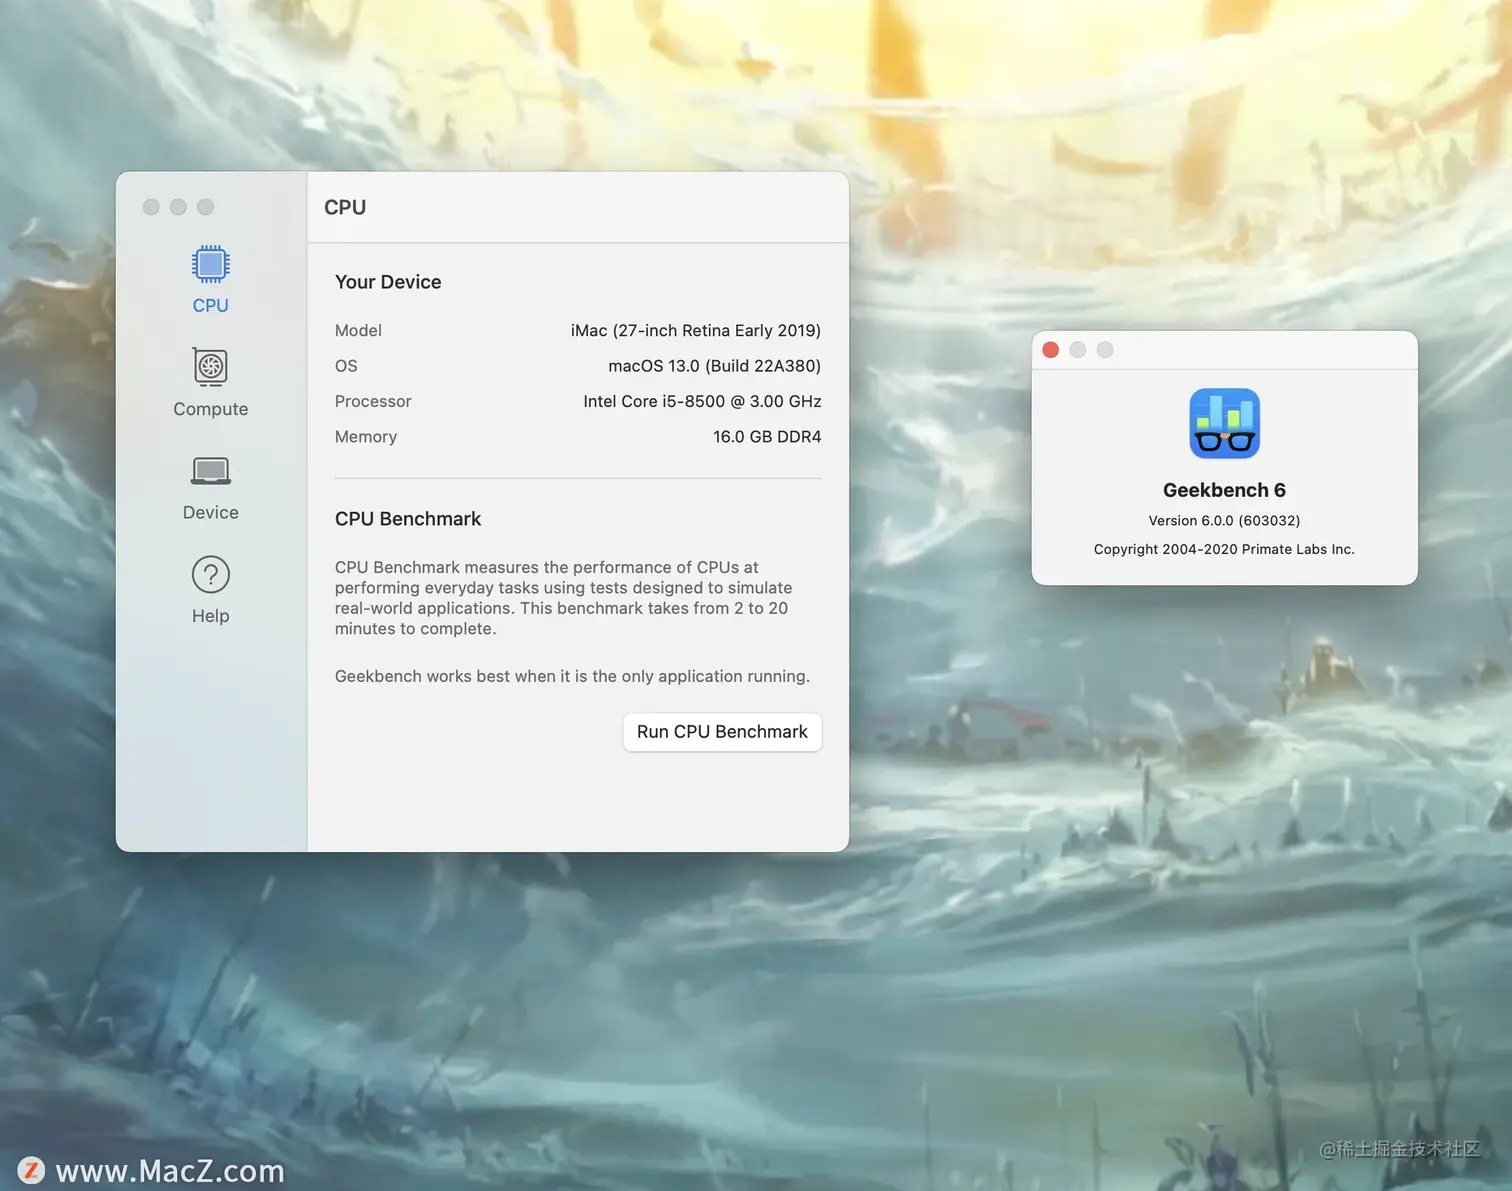Viewport: 1512px width, 1191px height.
Task: Click the OS label
Action: 346,366
